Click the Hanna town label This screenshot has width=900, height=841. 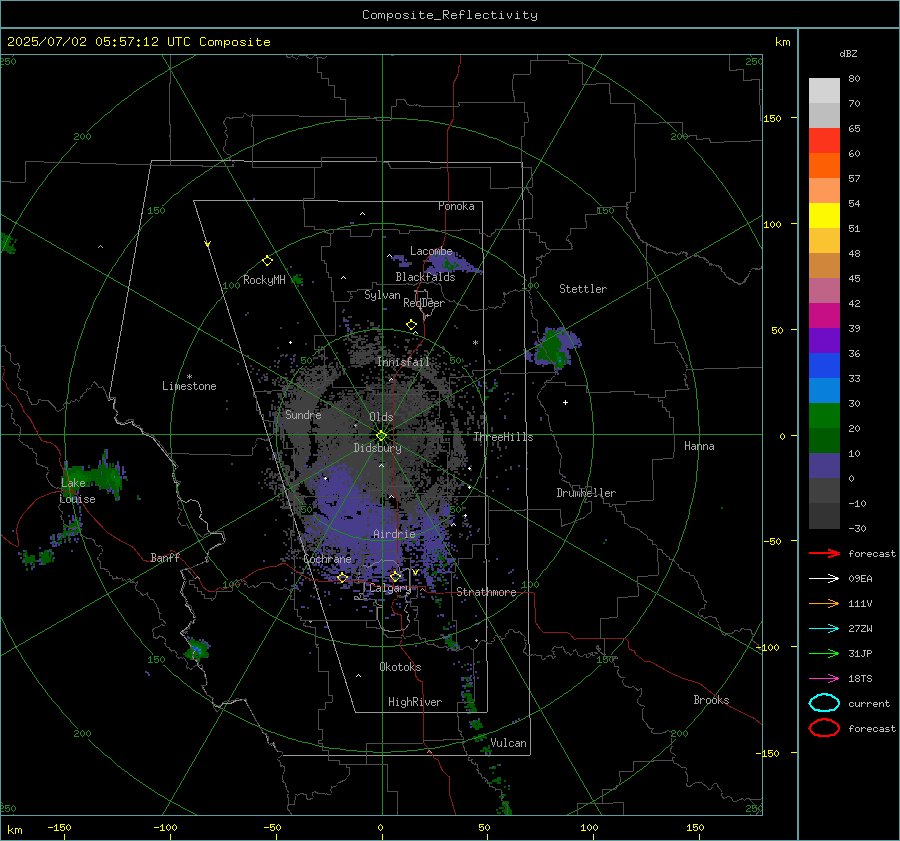(699, 446)
